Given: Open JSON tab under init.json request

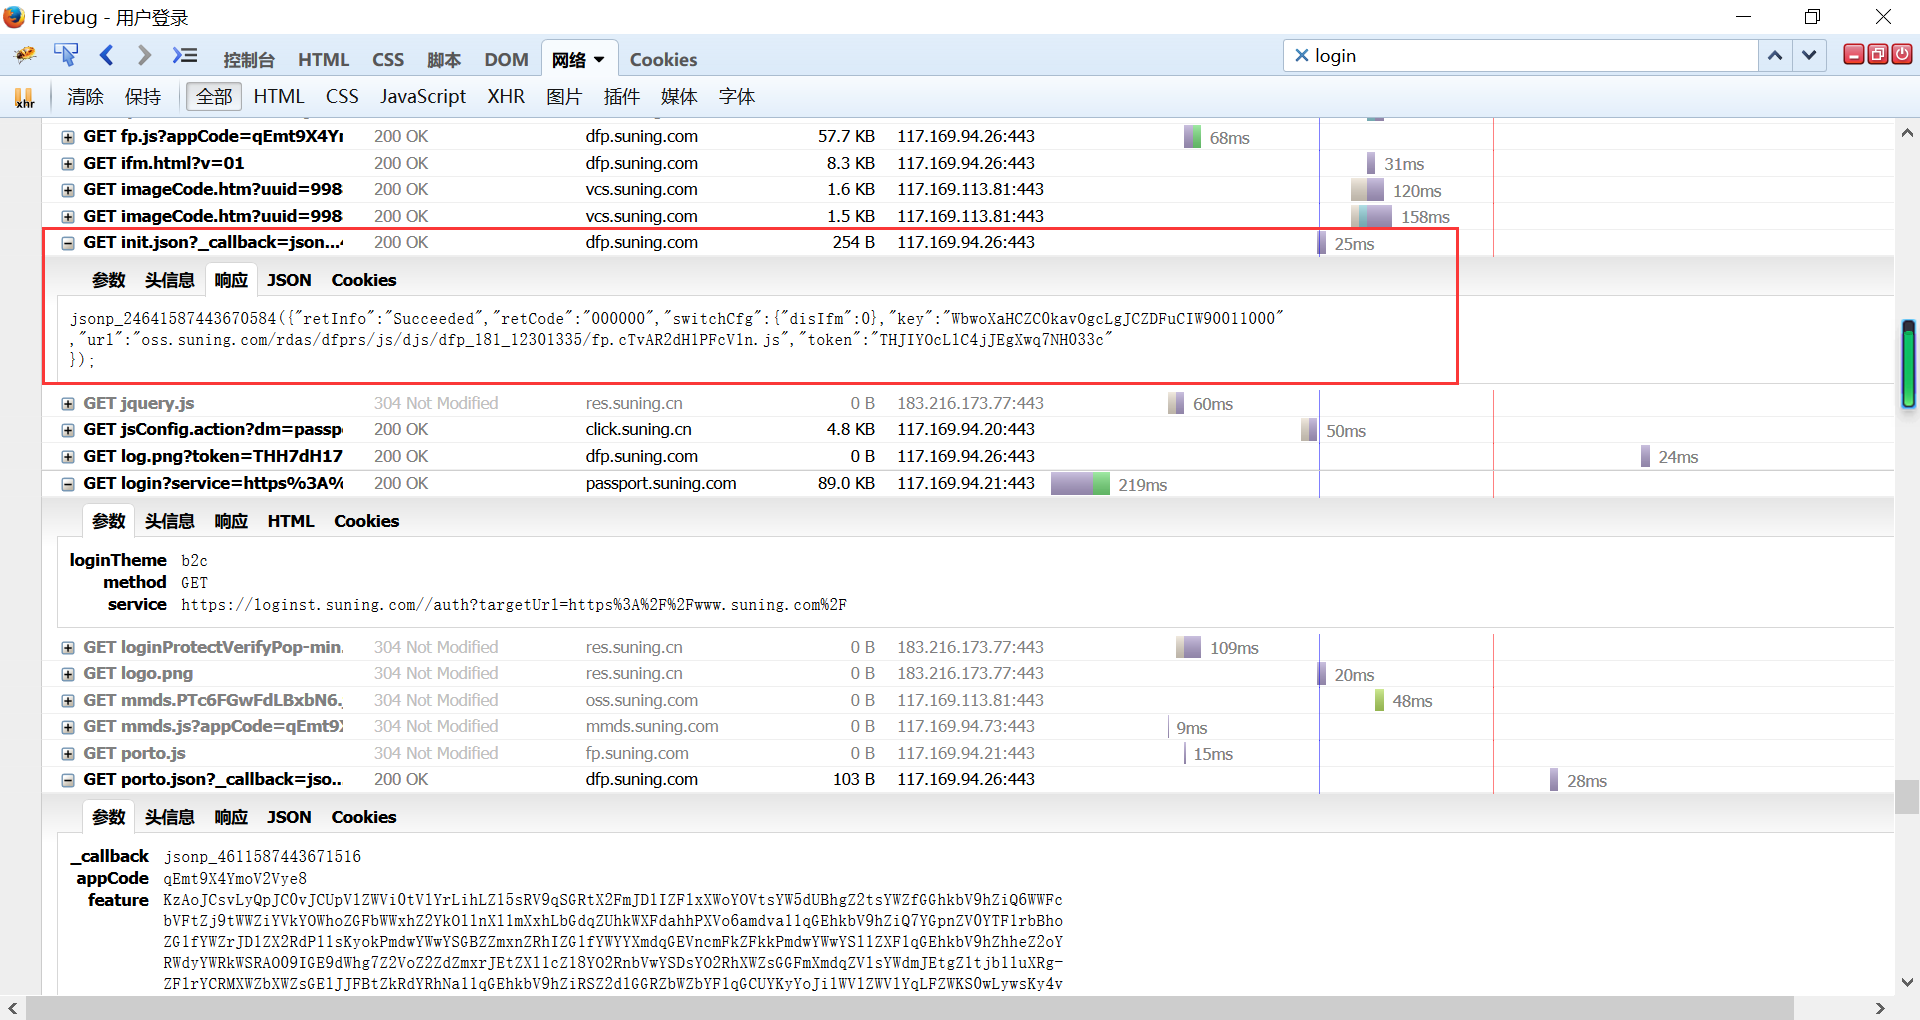Looking at the screenshot, I should pos(289,280).
